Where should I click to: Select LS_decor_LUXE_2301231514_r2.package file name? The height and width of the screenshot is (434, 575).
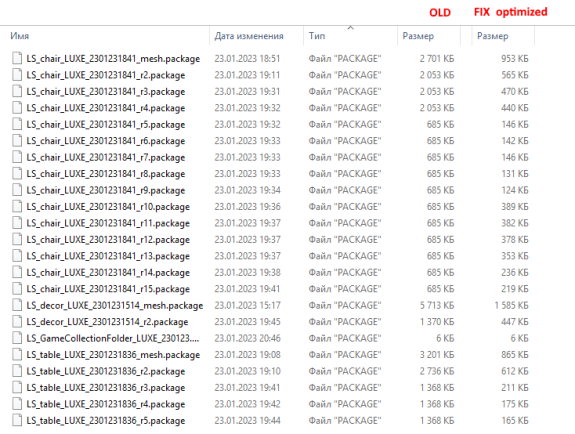(x=107, y=322)
